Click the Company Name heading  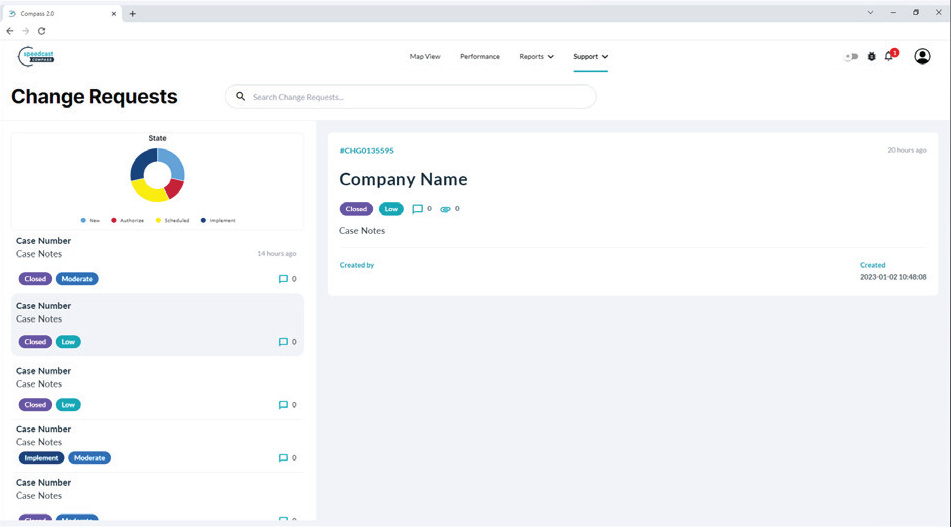[x=403, y=179]
